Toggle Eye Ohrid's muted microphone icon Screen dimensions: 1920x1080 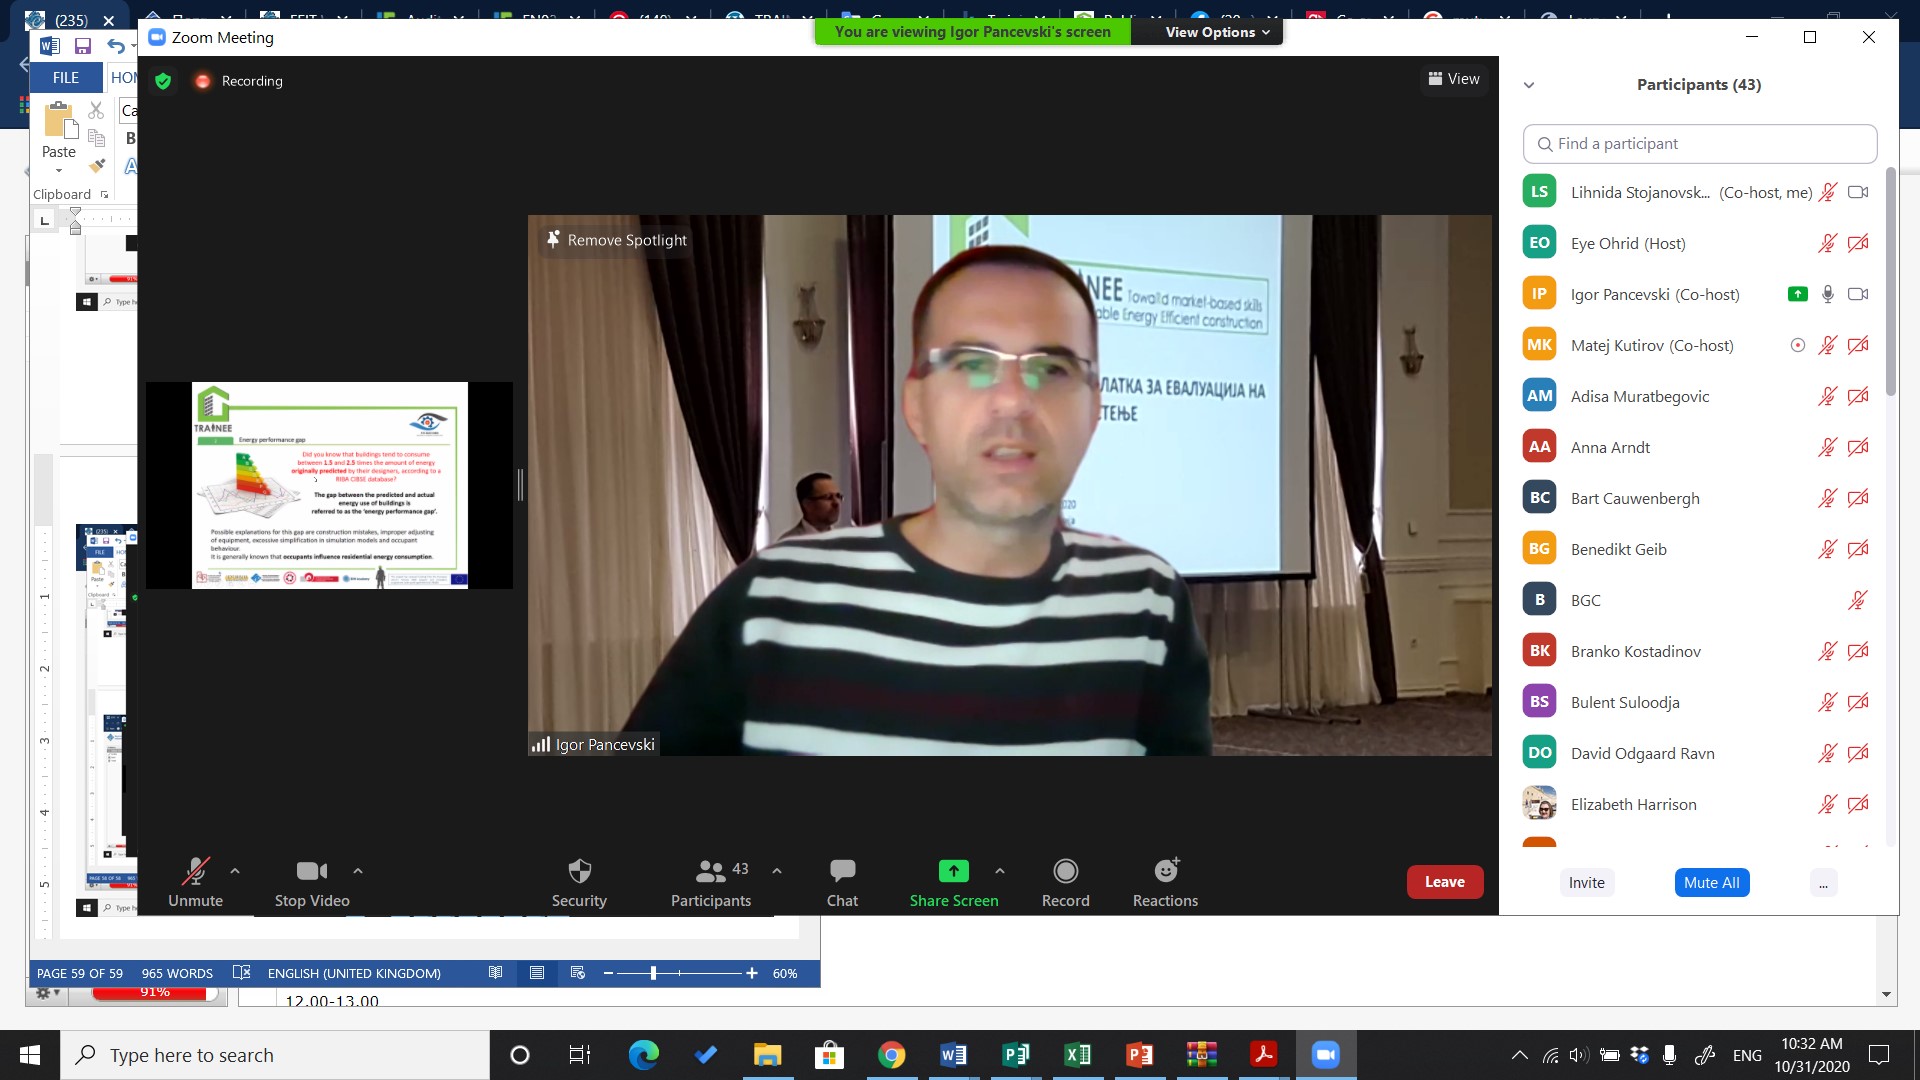pos(1827,243)
